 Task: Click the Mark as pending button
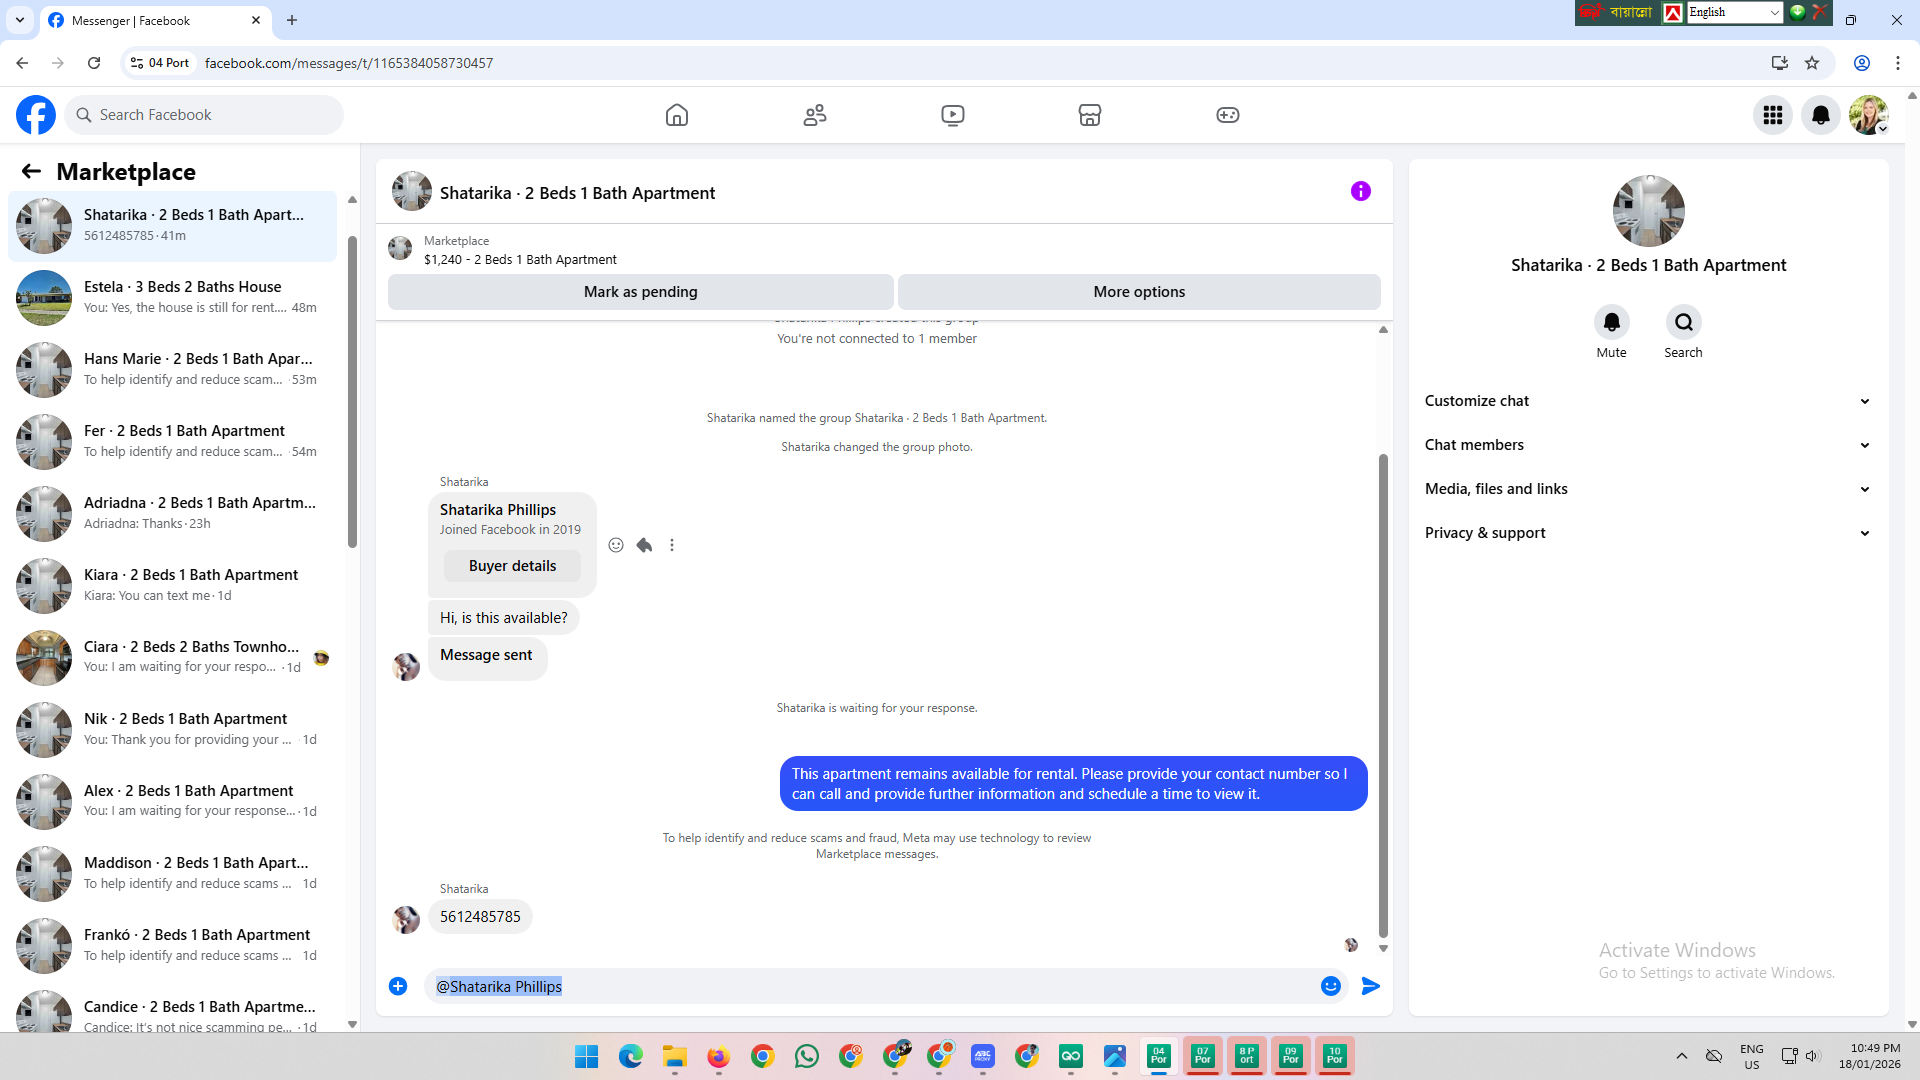pos(640,292)
